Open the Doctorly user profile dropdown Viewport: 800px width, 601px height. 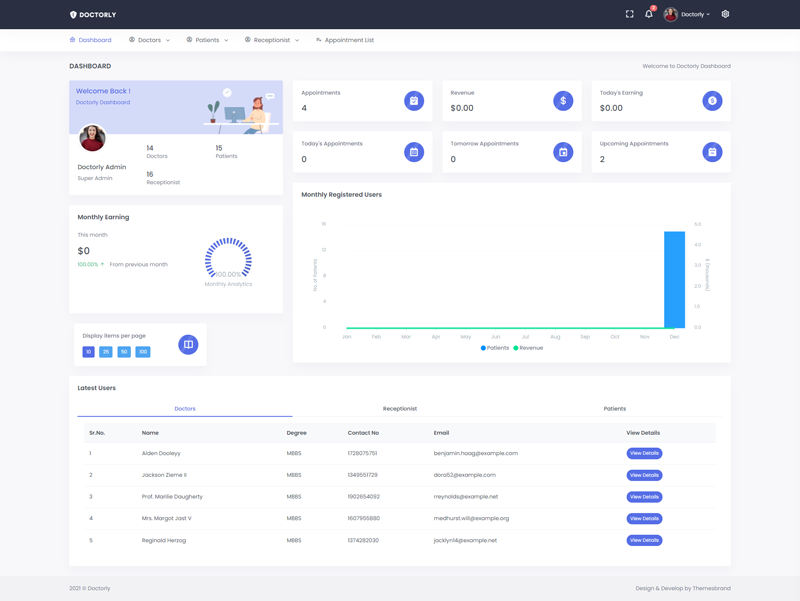tap(688, 15)
